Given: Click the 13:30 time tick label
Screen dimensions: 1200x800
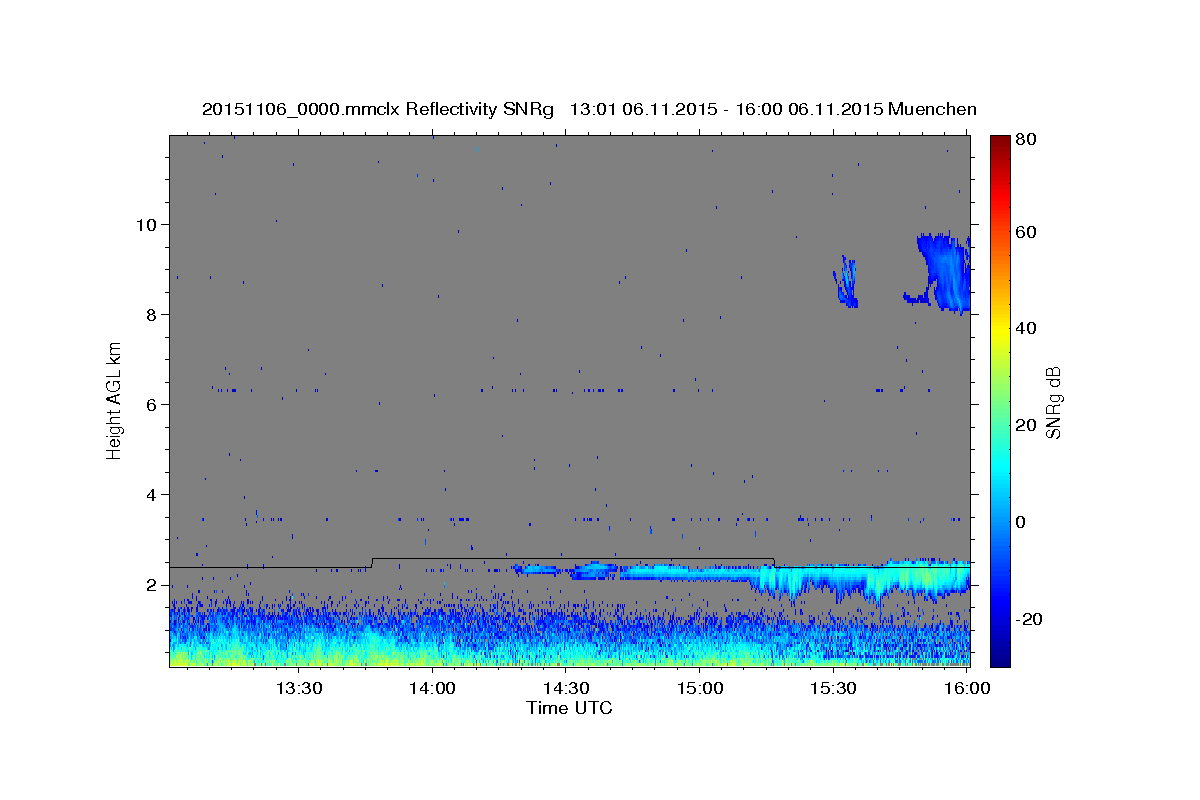Looking at the screenshot, I should click(298, 688).
